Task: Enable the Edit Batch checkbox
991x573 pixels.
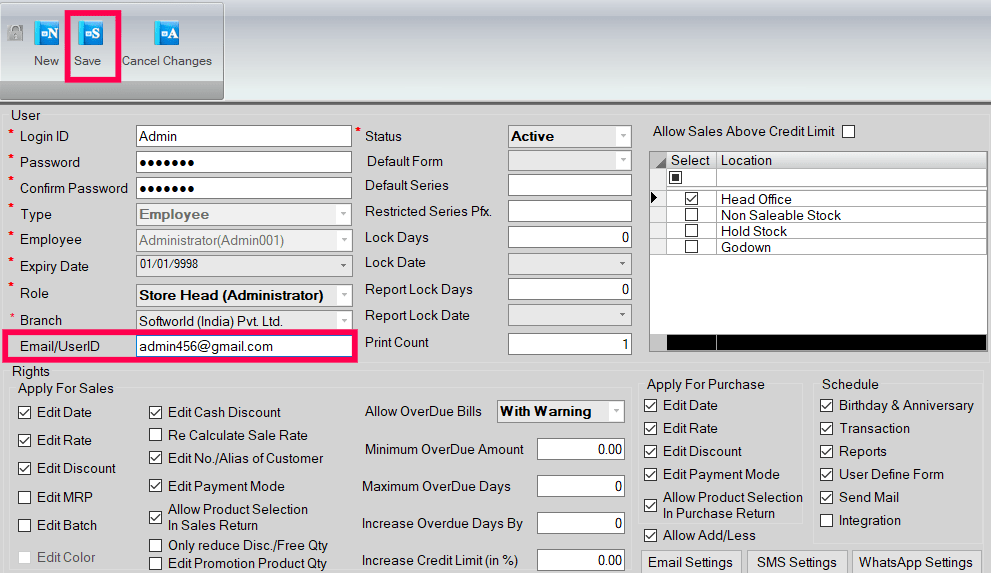Action: click(25, 525)
